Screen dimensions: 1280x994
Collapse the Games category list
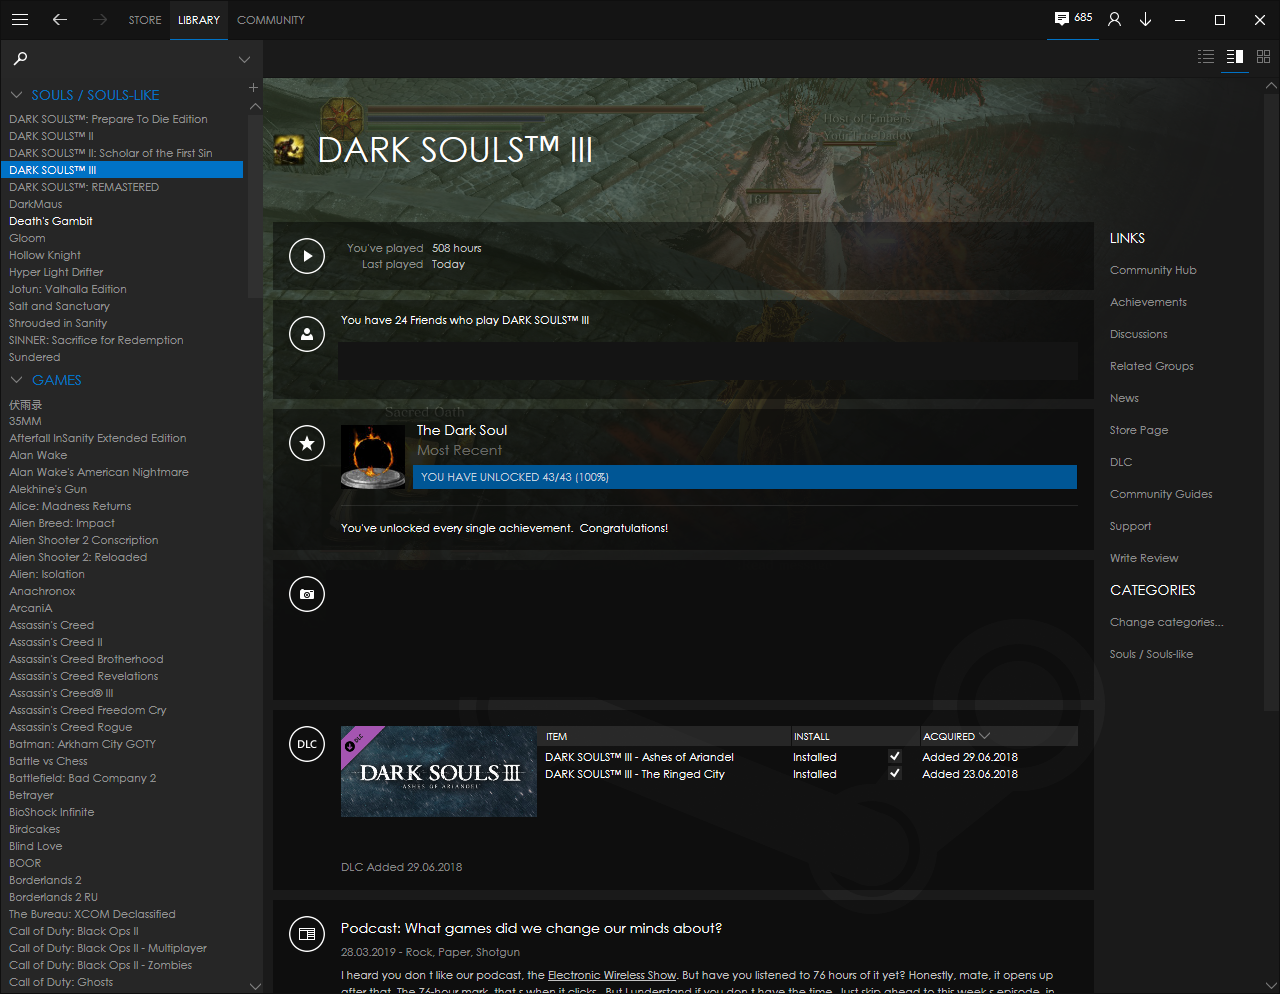click(x=16, y=380)
